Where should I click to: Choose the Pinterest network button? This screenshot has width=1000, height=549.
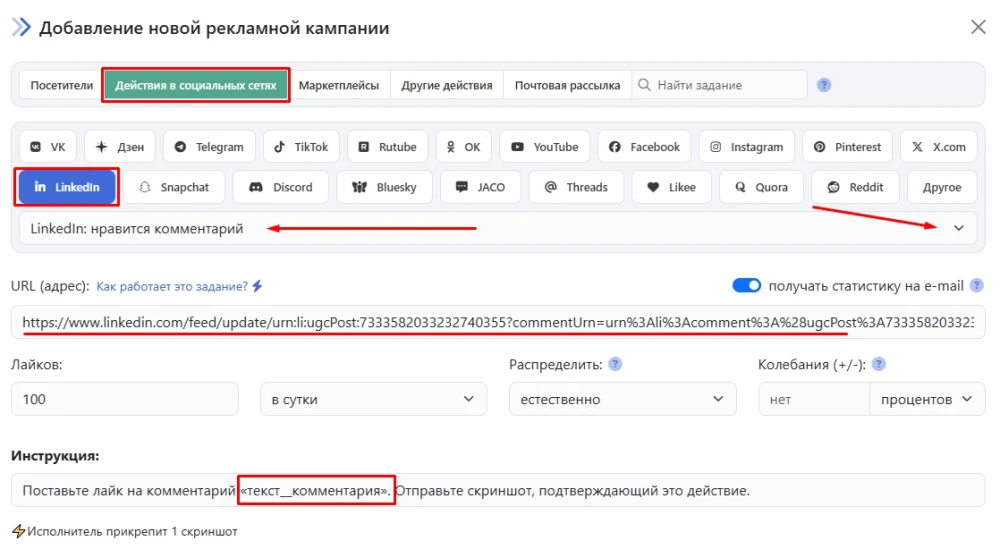tap(847, 147)
